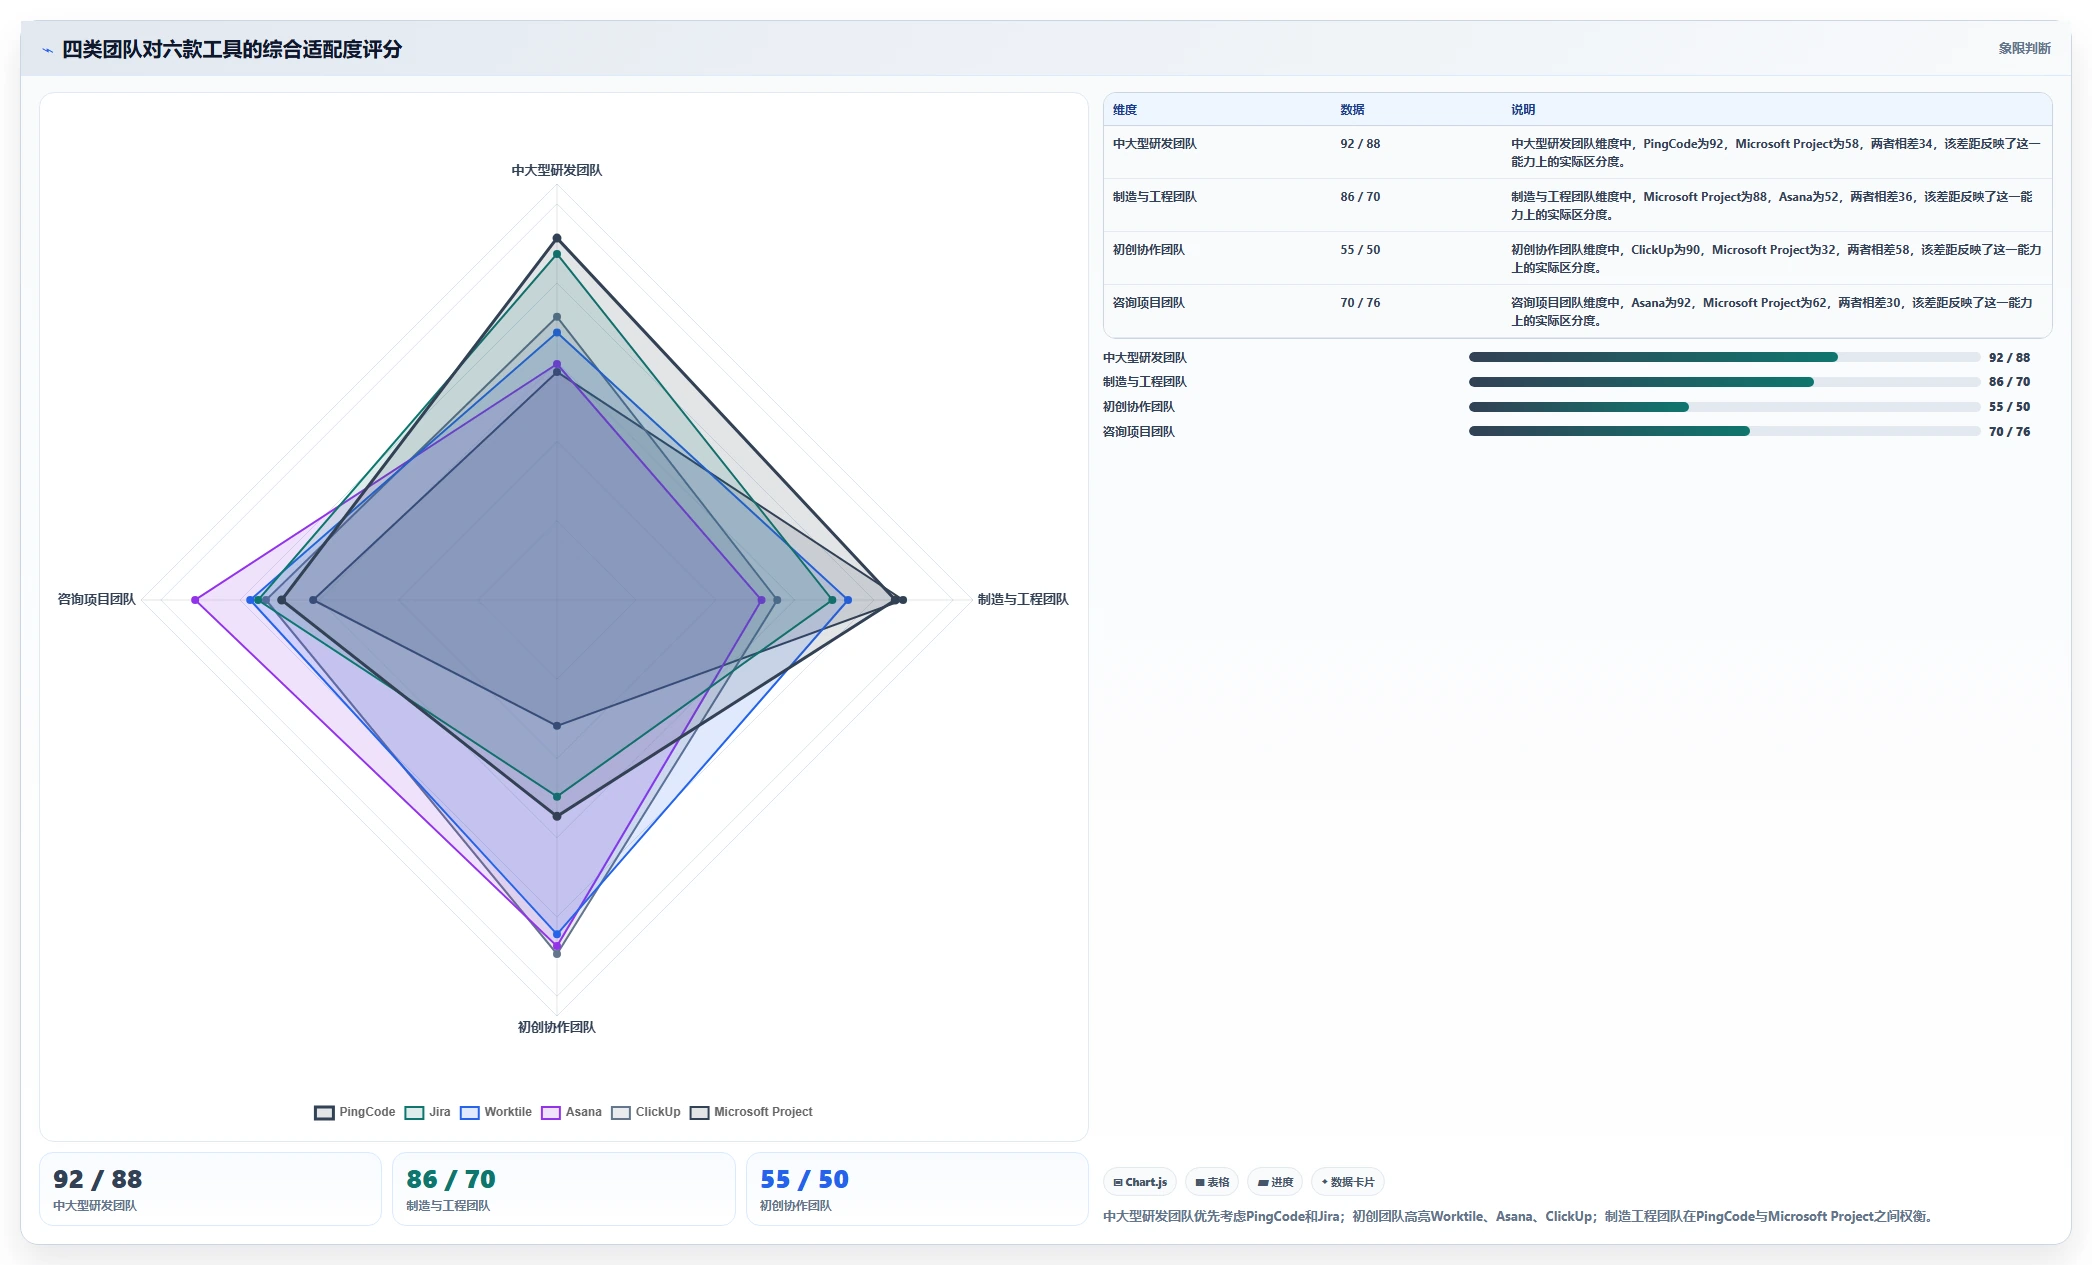This screenshot has width=2092, height=1265.
Task: Click the title 四类团队对六款工具的综合适配度评分
Action: 232,50
